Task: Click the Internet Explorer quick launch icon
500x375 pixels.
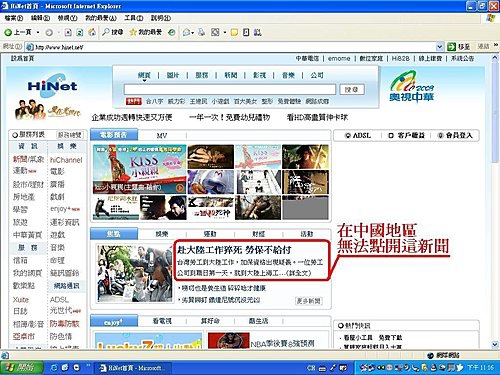Action: pyautogui.click(x=54, y=368)
